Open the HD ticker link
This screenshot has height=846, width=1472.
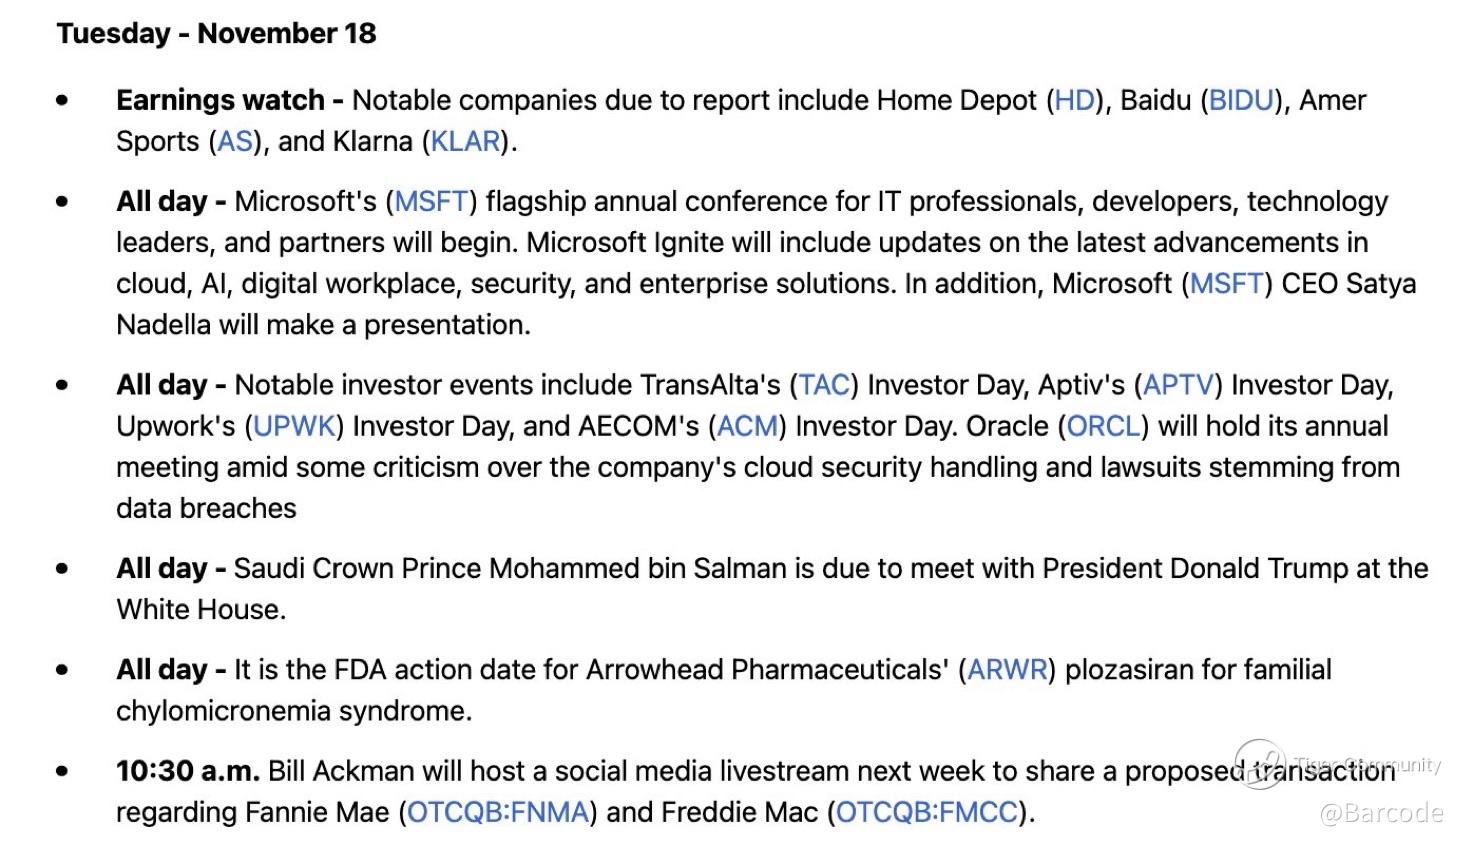(x=1075, y=100)
